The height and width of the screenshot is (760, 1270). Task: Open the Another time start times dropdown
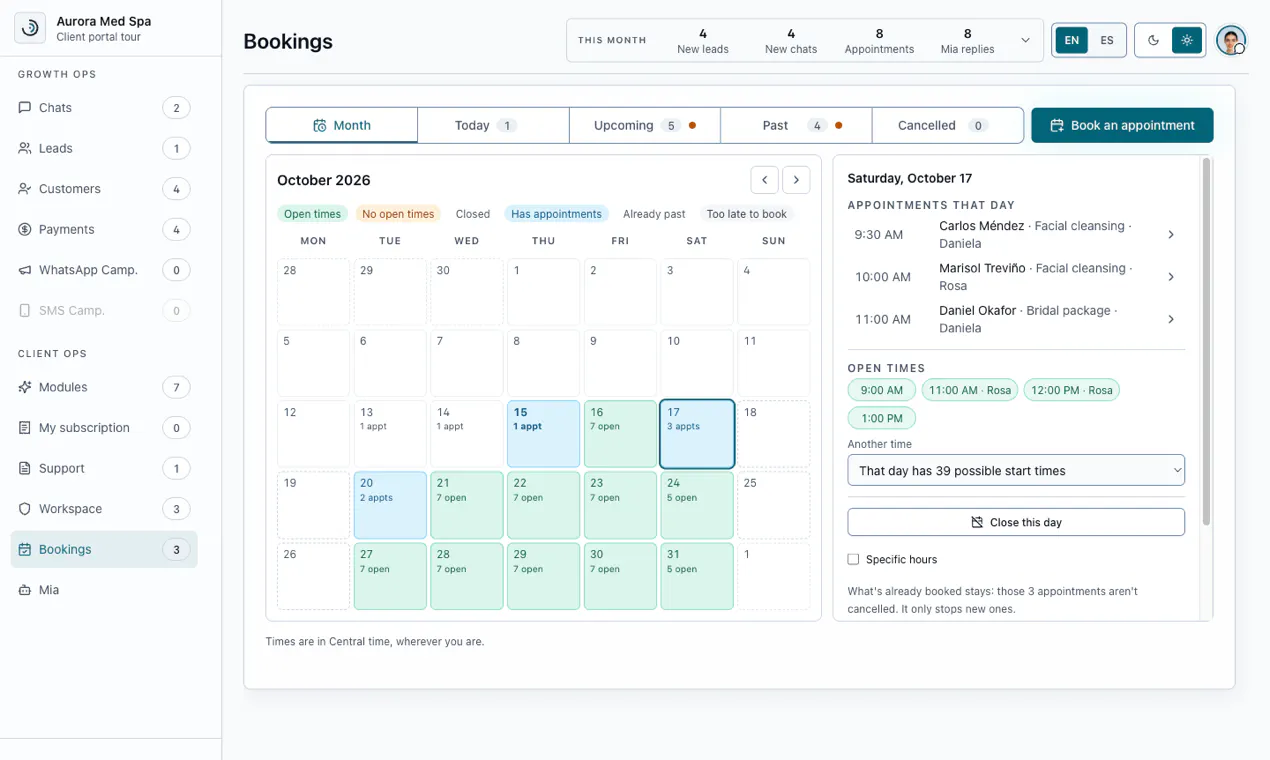tap(1016, 470)
